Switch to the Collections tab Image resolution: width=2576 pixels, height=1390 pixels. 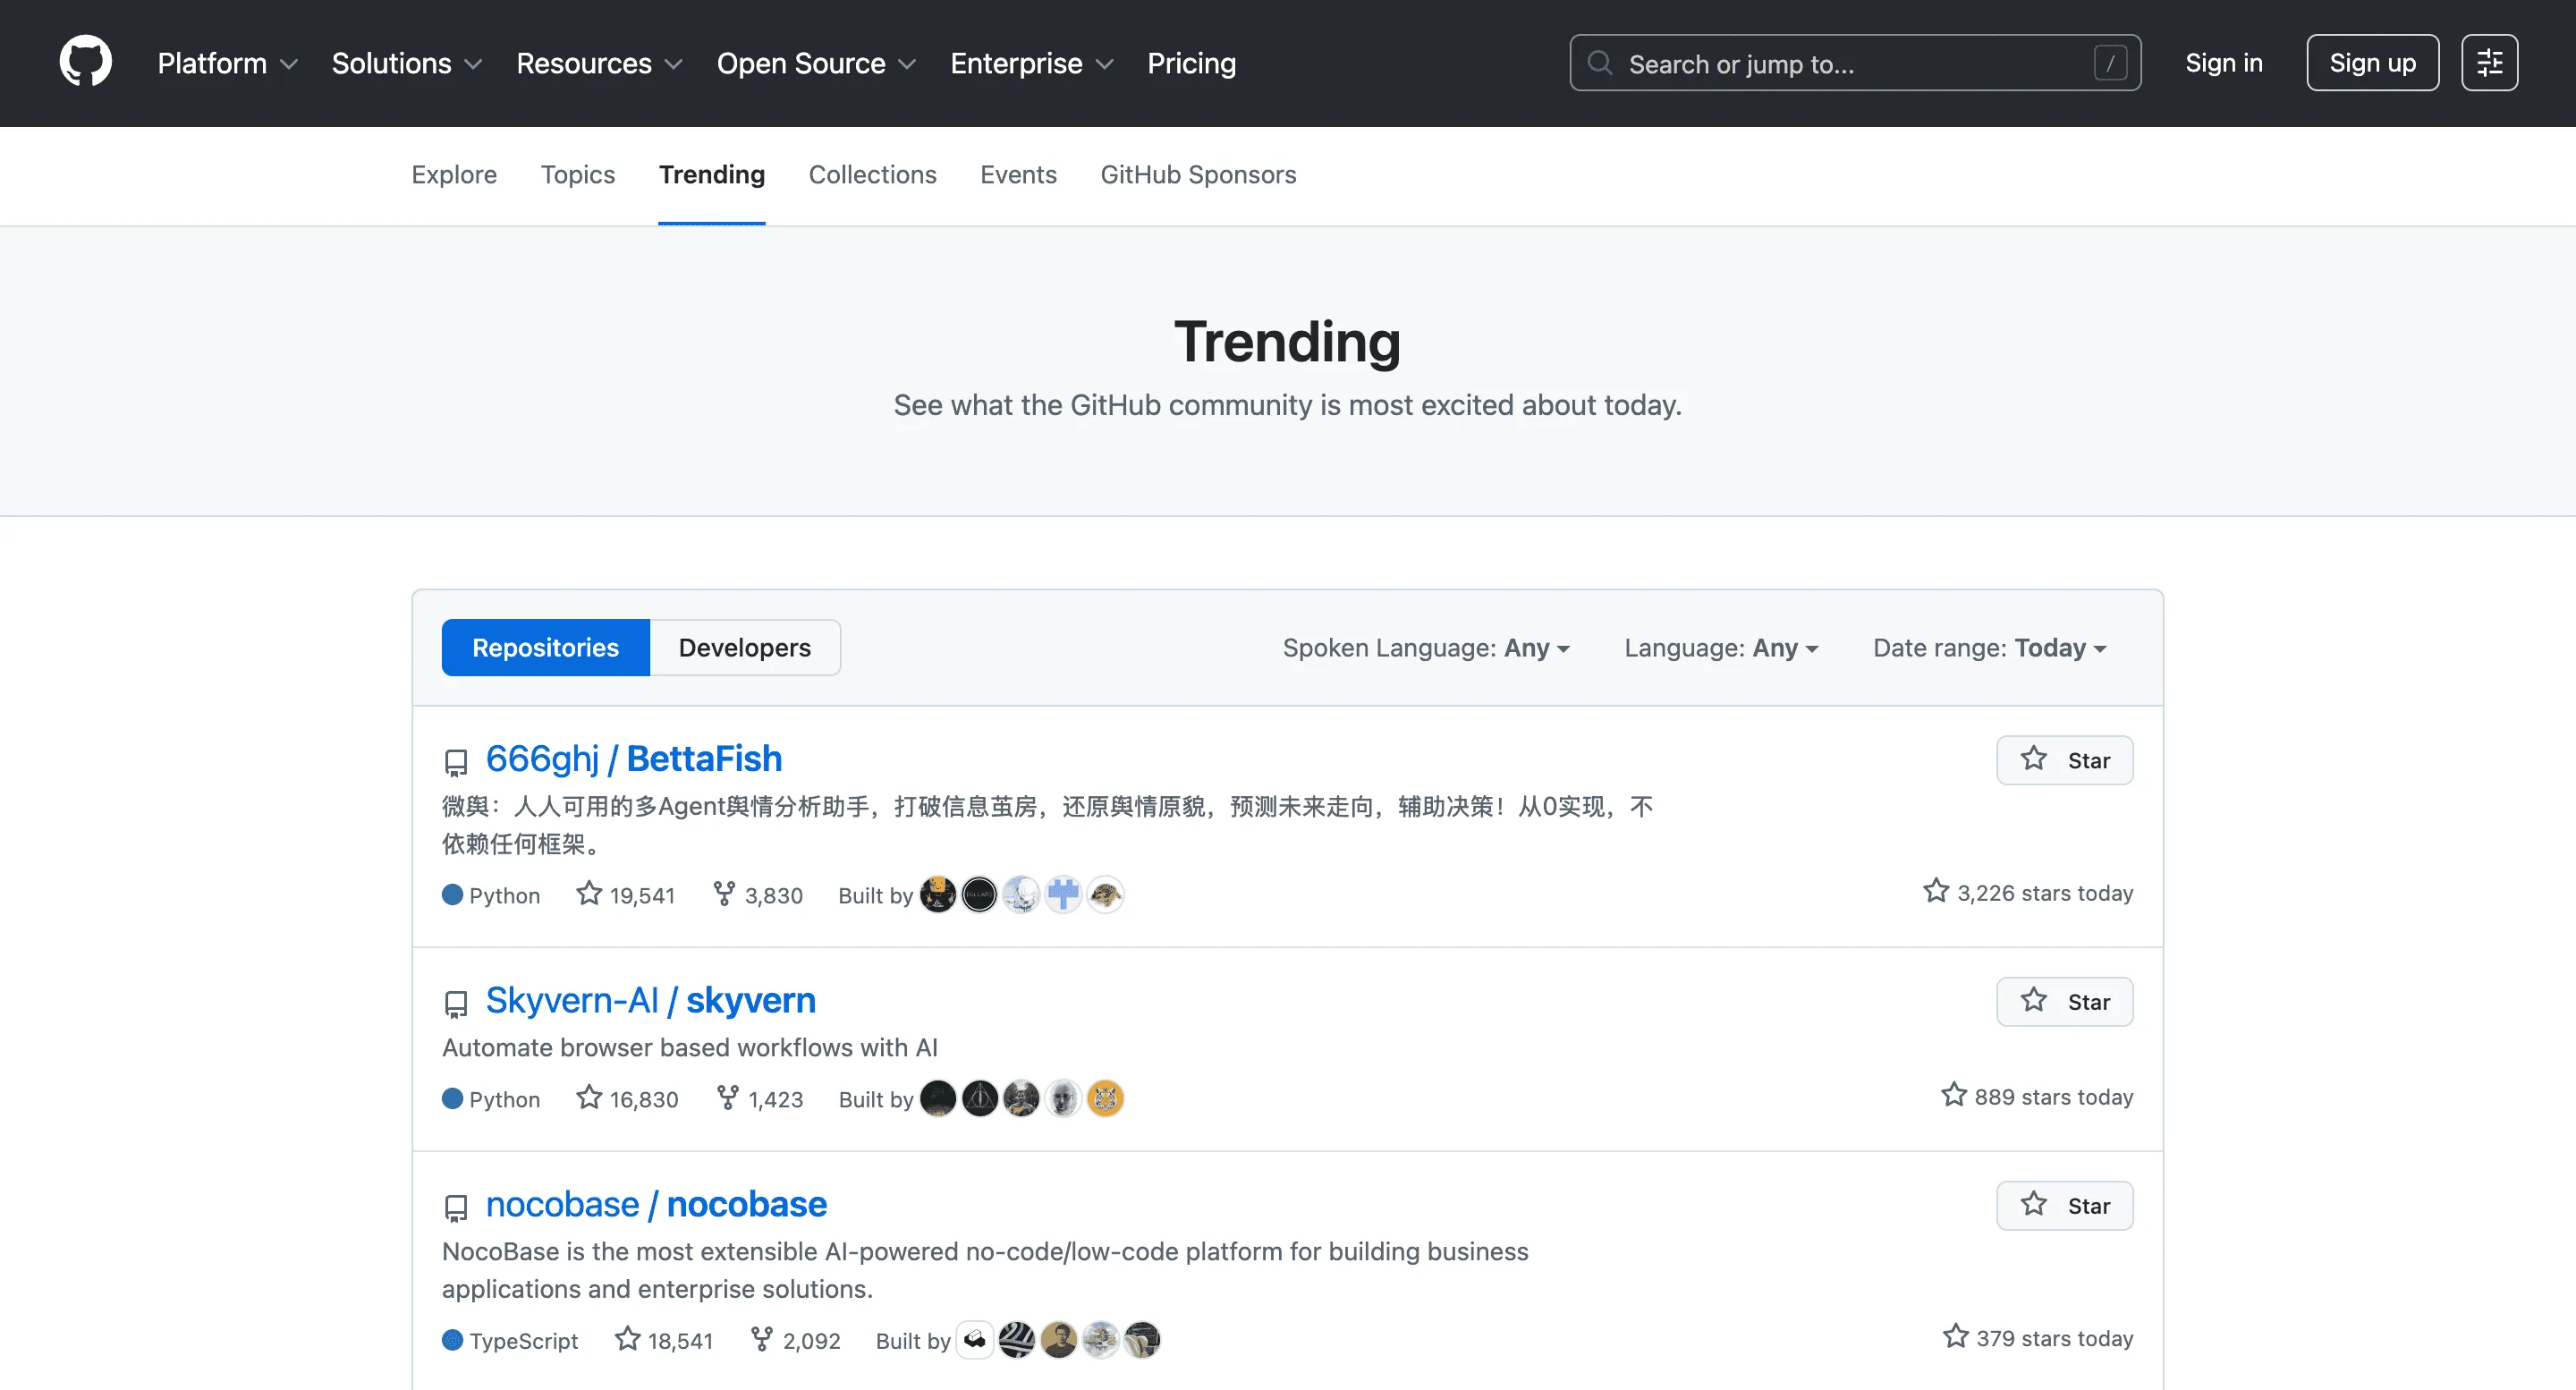click(872, 175)
